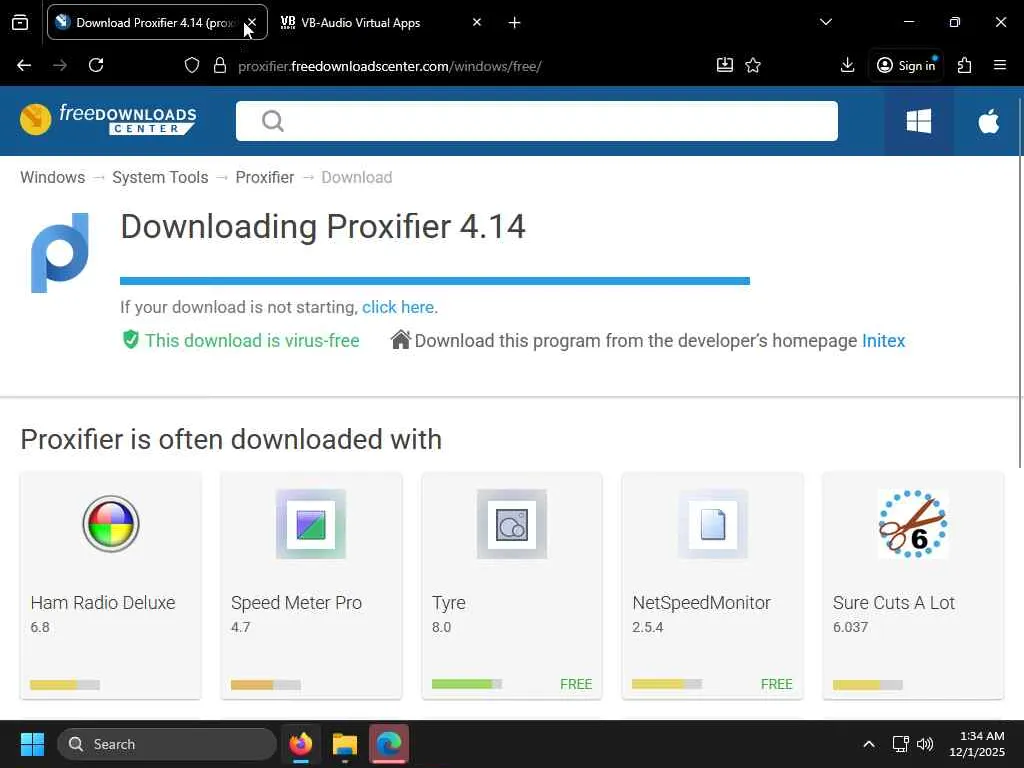
Task: Open the Proxifier breadcrumb link
Action: coord(264,178)
